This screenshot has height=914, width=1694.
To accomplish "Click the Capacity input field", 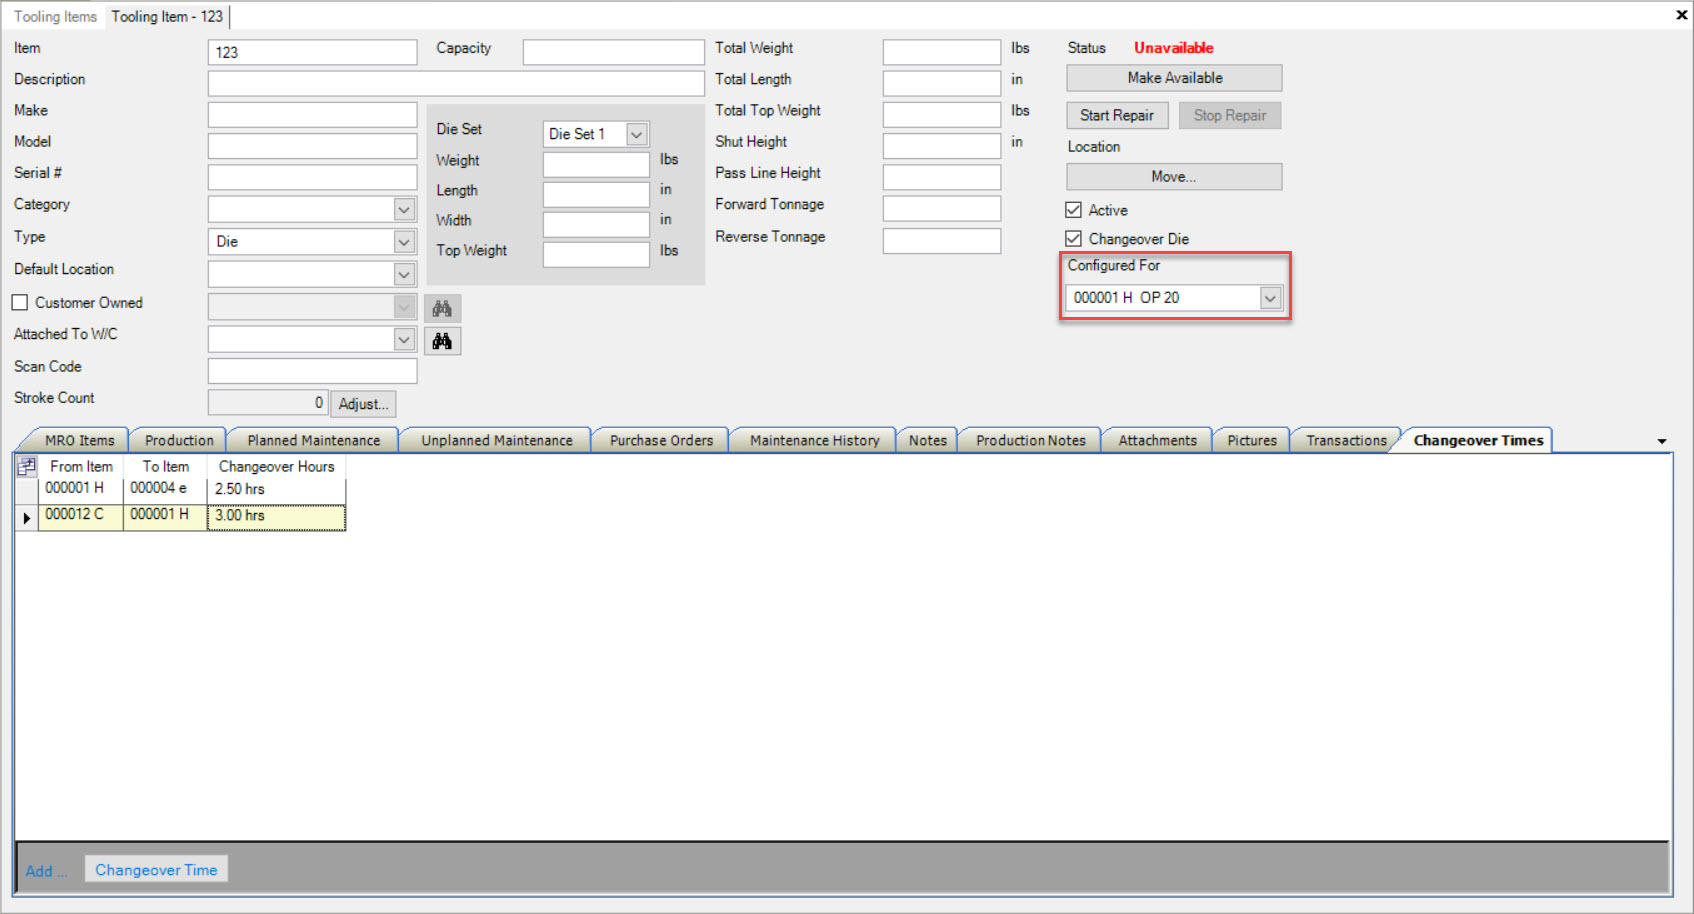I will [x=613, y=52].
